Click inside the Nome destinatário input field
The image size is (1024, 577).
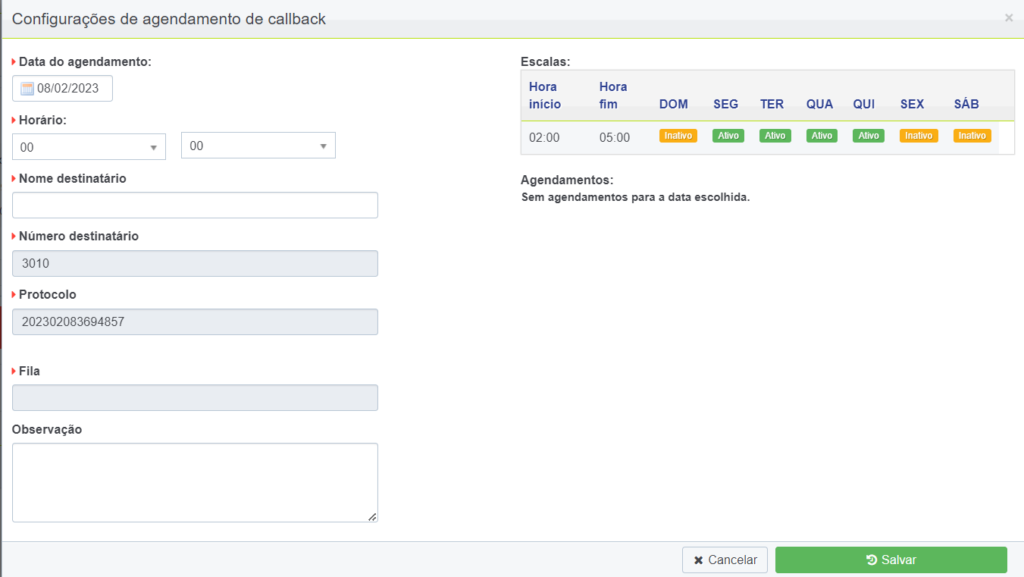coord(194,204)
